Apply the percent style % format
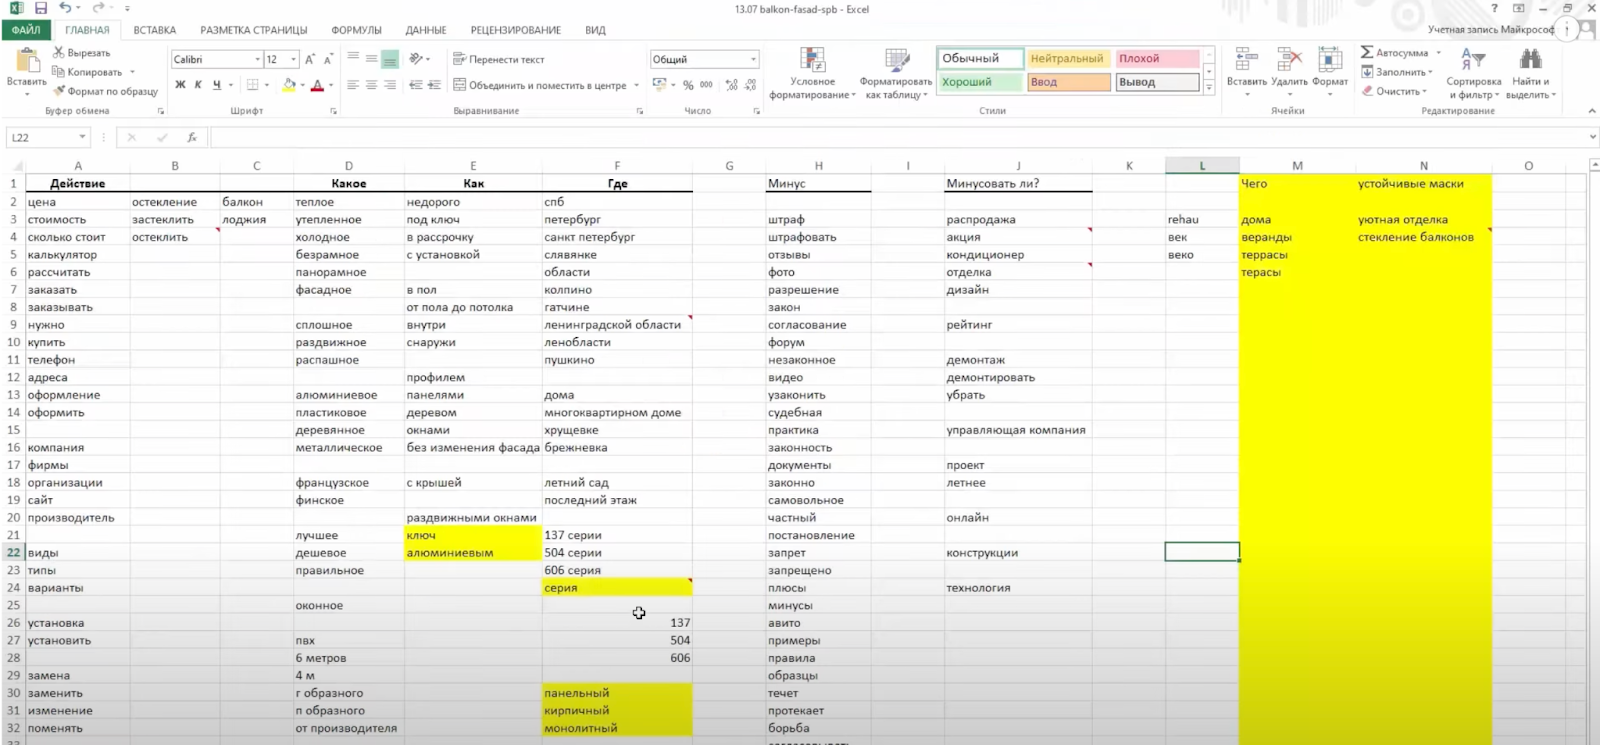 pyautogui.click(x=688, y=85)
